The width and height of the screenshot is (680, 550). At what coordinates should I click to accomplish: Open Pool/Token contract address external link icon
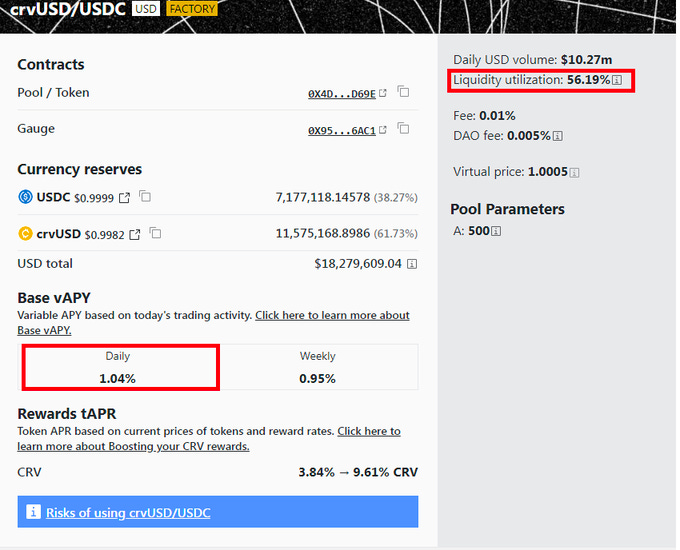point(382,93)
